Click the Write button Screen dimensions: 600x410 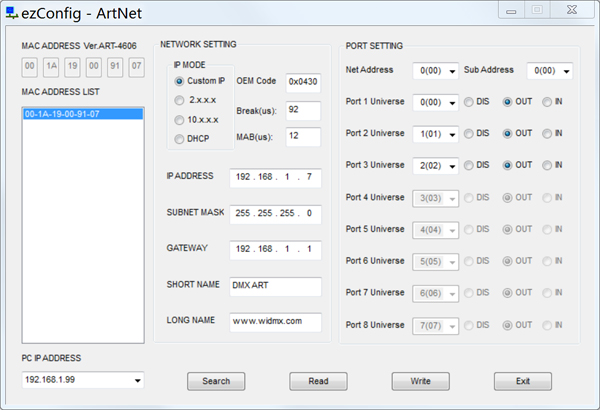coord(421,381)
